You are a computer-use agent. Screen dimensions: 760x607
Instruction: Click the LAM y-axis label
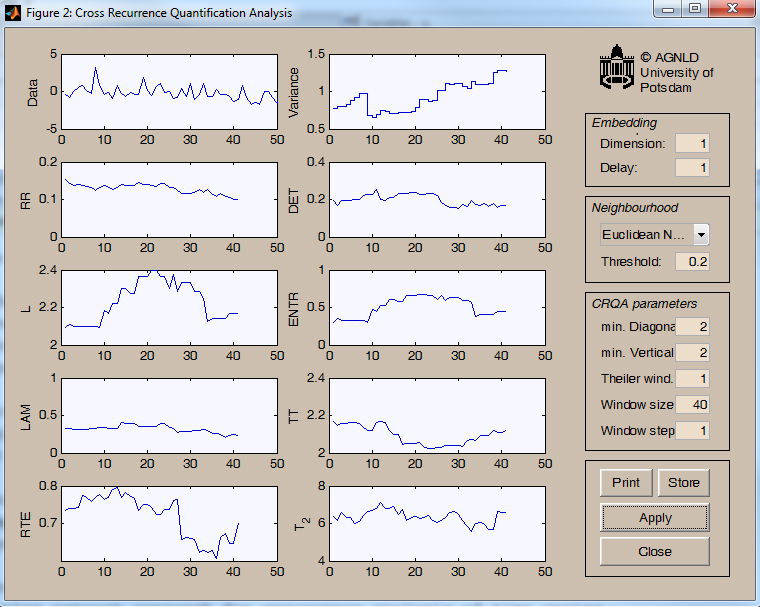click(26, 417)
